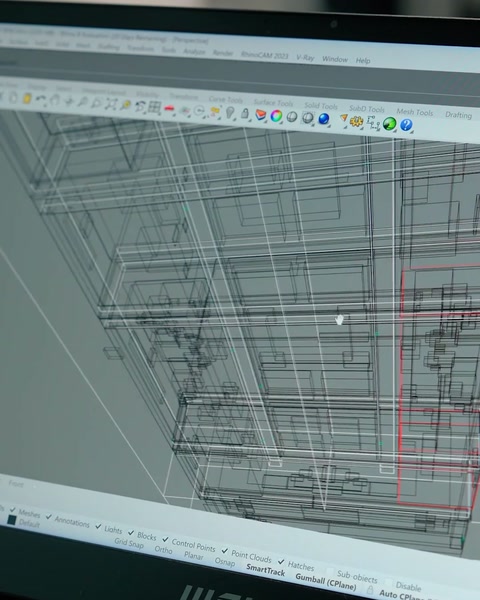
Task: Toggle Grid Snap in the status bar
Action: (129, 543)
